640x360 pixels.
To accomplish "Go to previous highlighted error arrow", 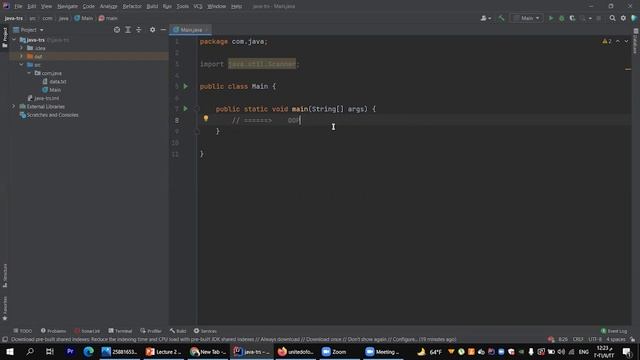I will click(x=618, y=41).
